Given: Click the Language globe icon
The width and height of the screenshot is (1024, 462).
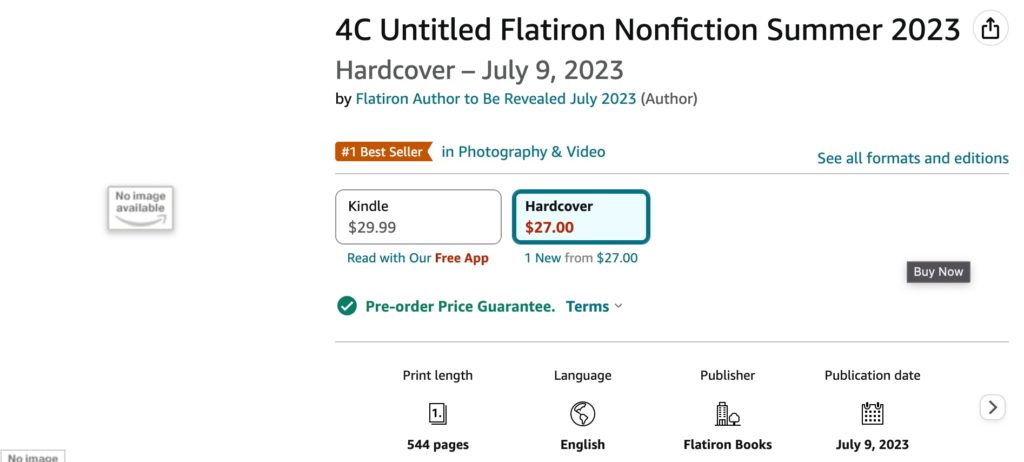Looking at the screenshot, I should pyautogui.click(x=583, y=414).
